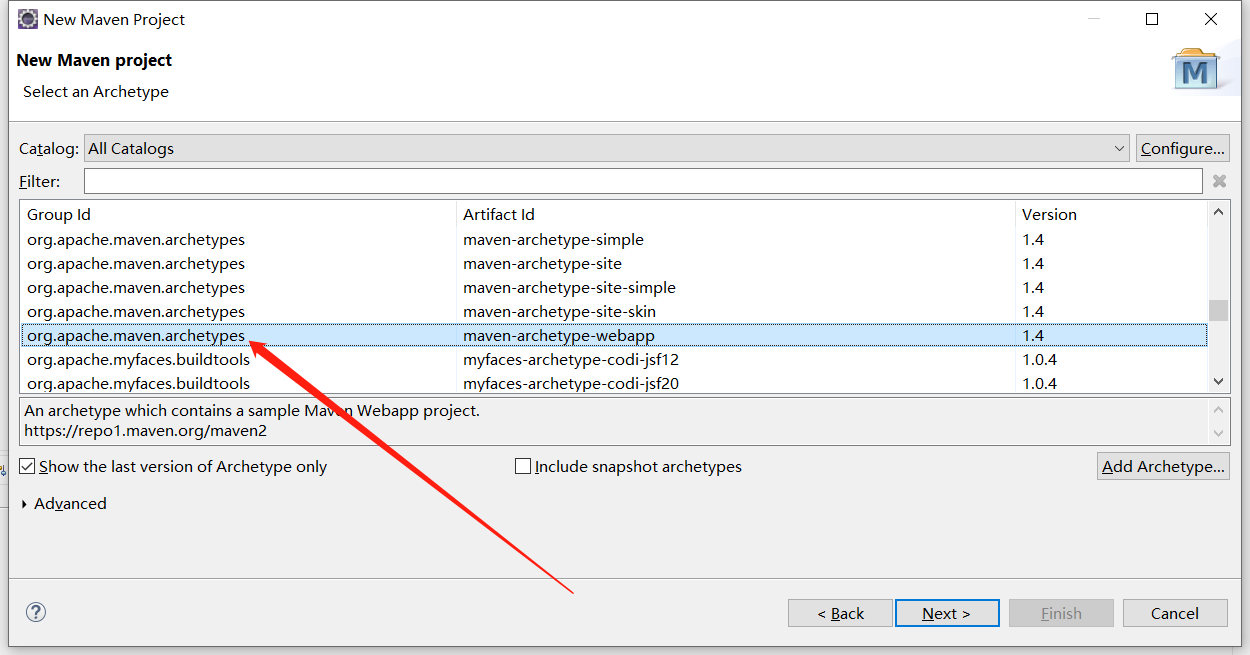Sort by the Version column header
This screenshot has width=1250, height=655.
tap(1111, 214)
